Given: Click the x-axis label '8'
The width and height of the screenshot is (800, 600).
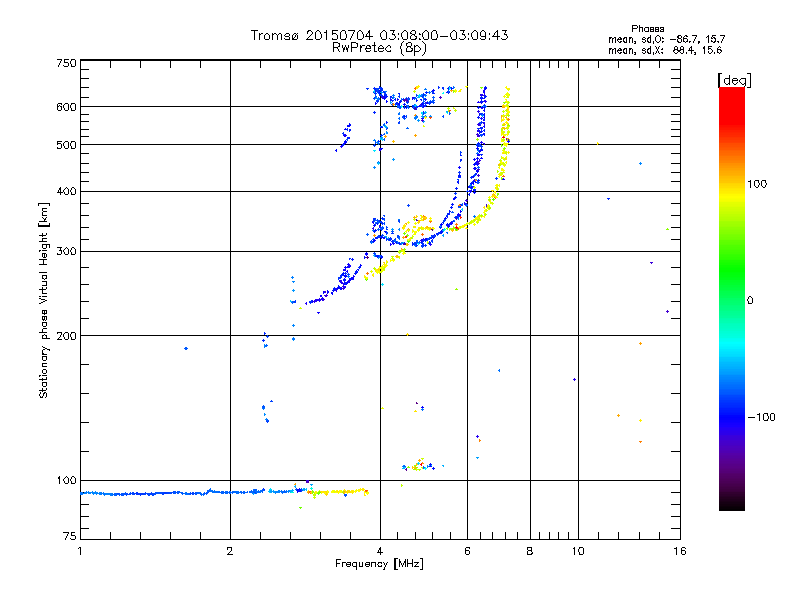Looking at the screenshot, I should (x=530, y=551).
